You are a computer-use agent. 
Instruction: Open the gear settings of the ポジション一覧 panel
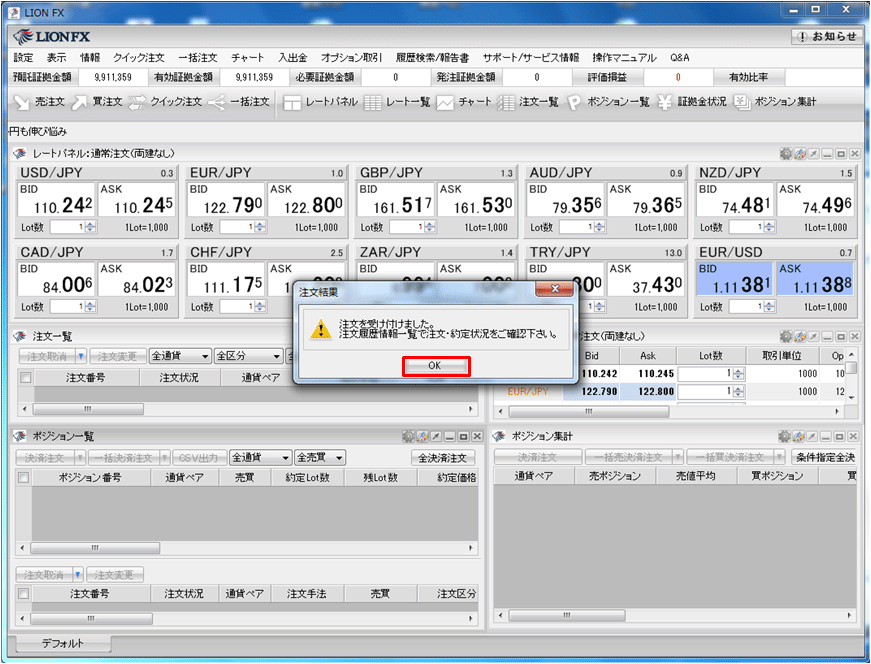tap(408, 437)
